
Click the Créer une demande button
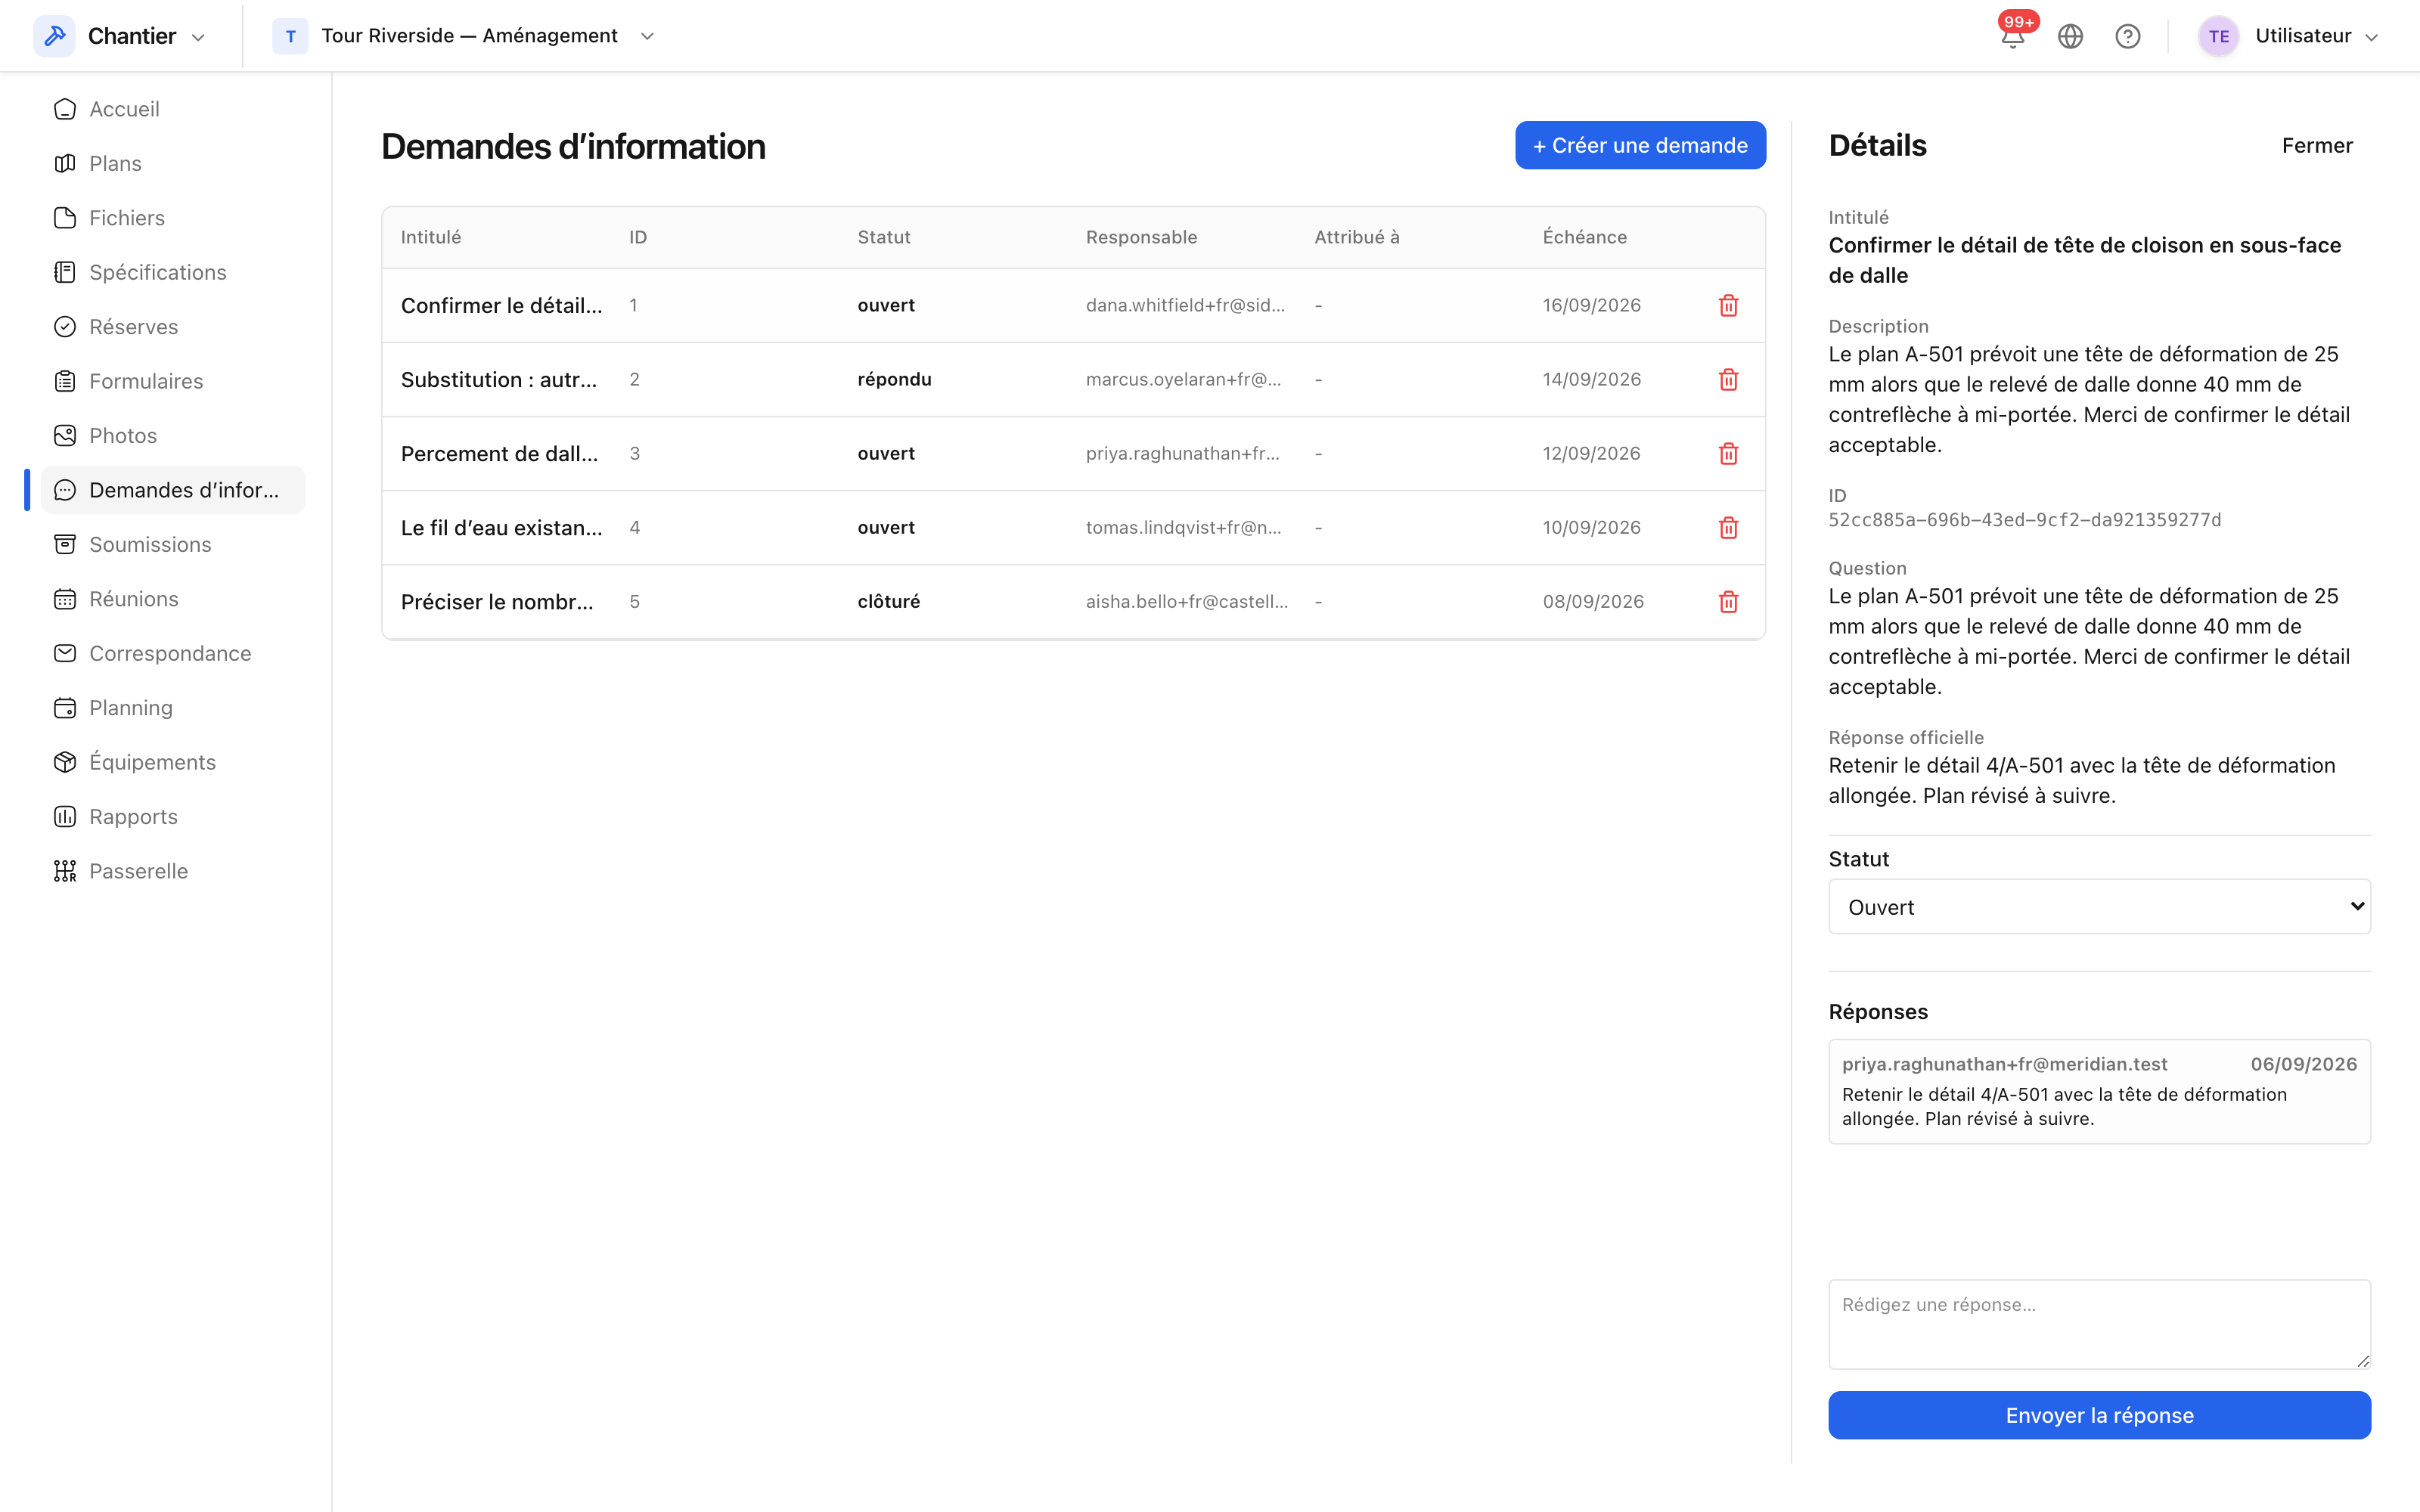(x=1640, y=145)
